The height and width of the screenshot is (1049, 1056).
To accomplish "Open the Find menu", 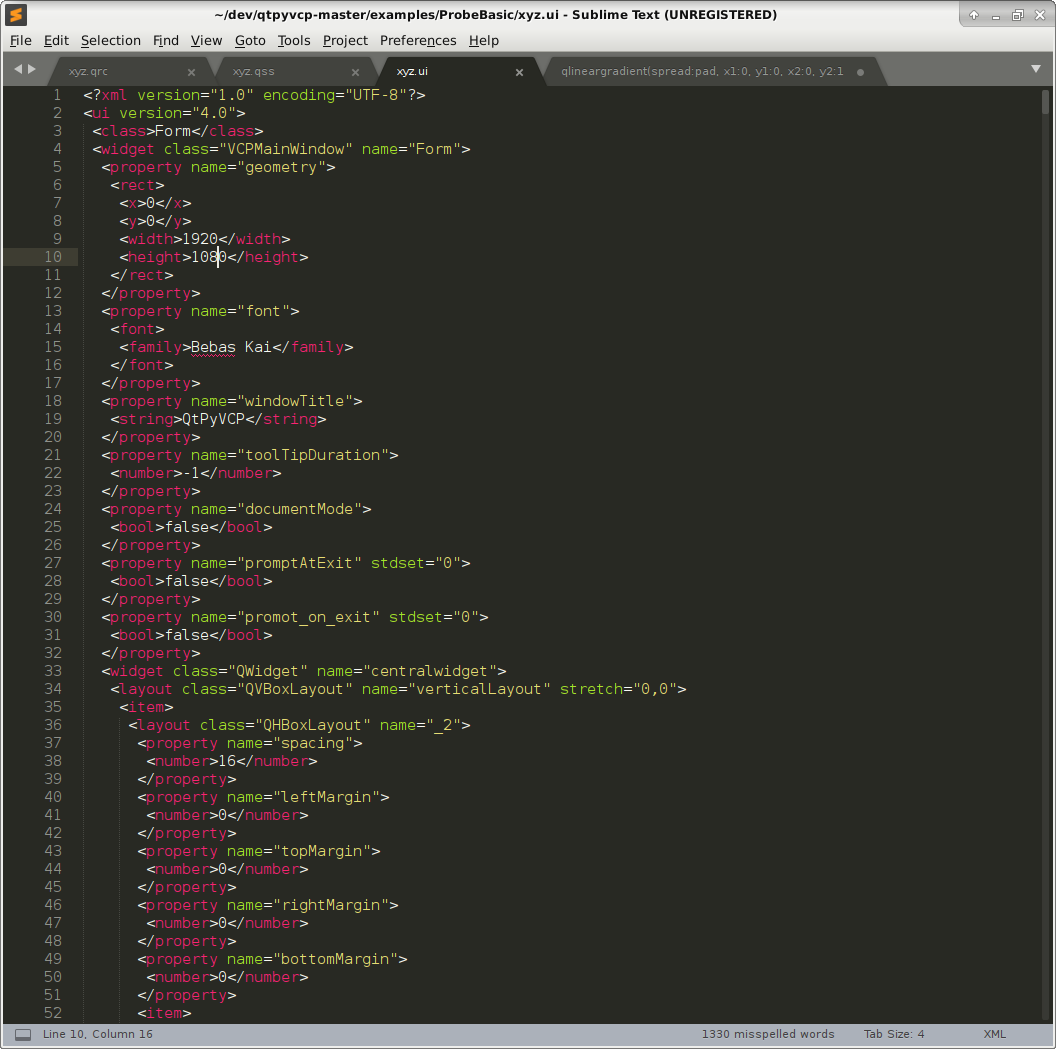I will [x=166, y=40].
